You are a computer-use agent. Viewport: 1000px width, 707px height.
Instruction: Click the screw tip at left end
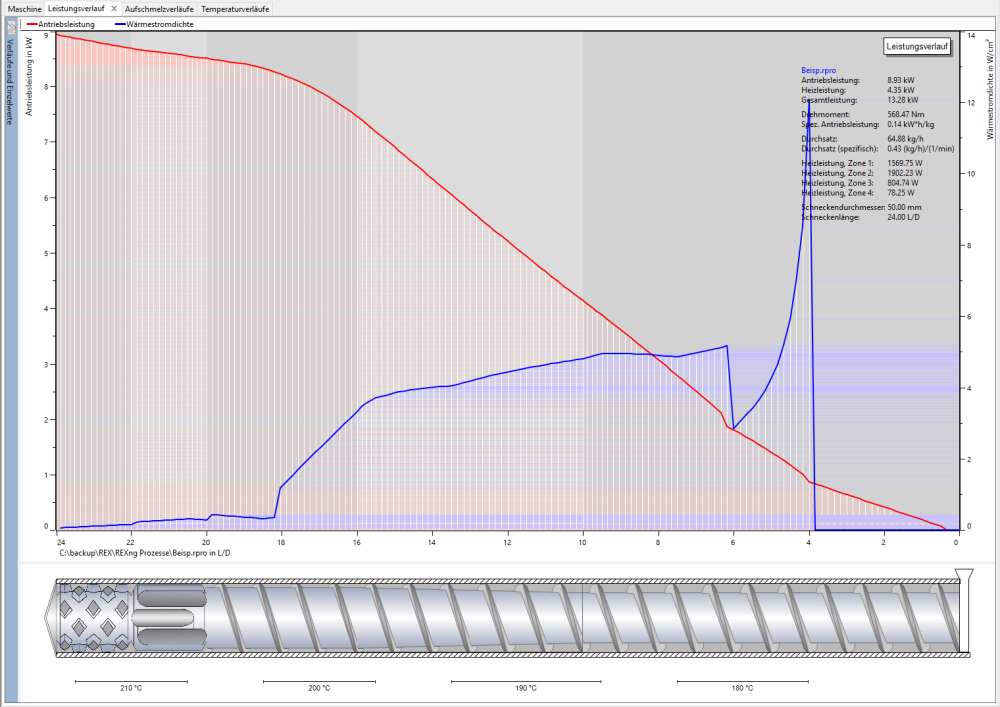51,618
